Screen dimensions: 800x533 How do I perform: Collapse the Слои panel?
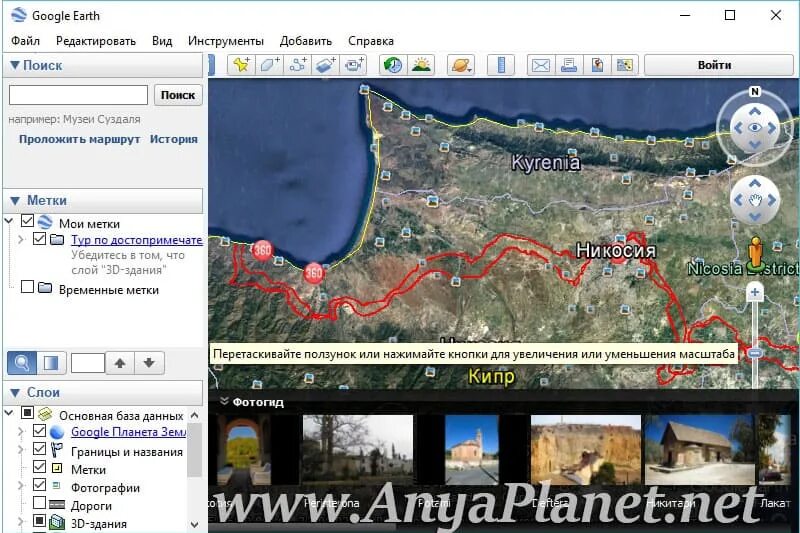(x=15, y=393)
